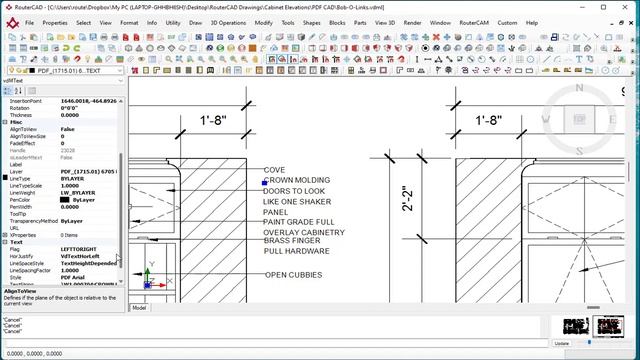Switch to the Model tab
The image size is (640, 360).
pos(139,308)
